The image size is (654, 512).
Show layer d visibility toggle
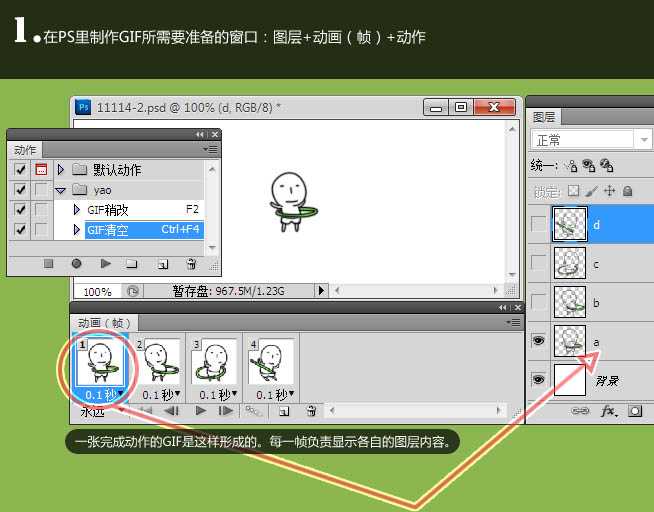click(538, 224)
